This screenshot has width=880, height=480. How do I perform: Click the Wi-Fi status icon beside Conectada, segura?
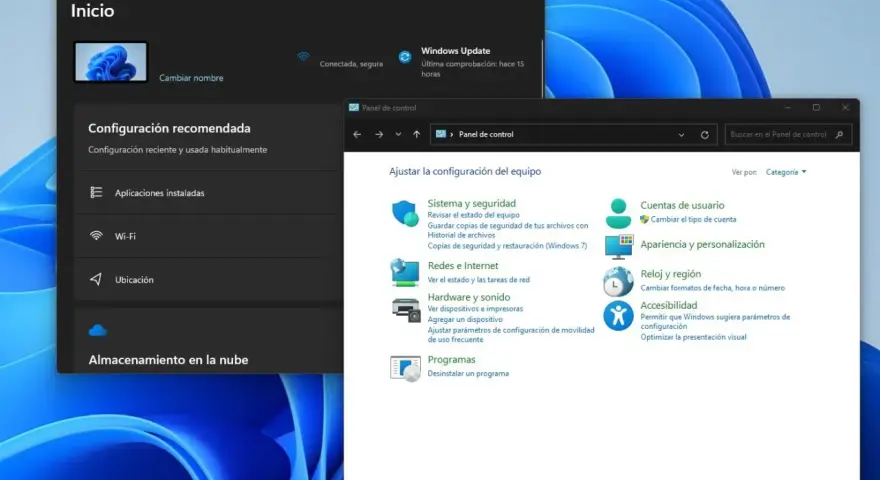pos(303,56)
